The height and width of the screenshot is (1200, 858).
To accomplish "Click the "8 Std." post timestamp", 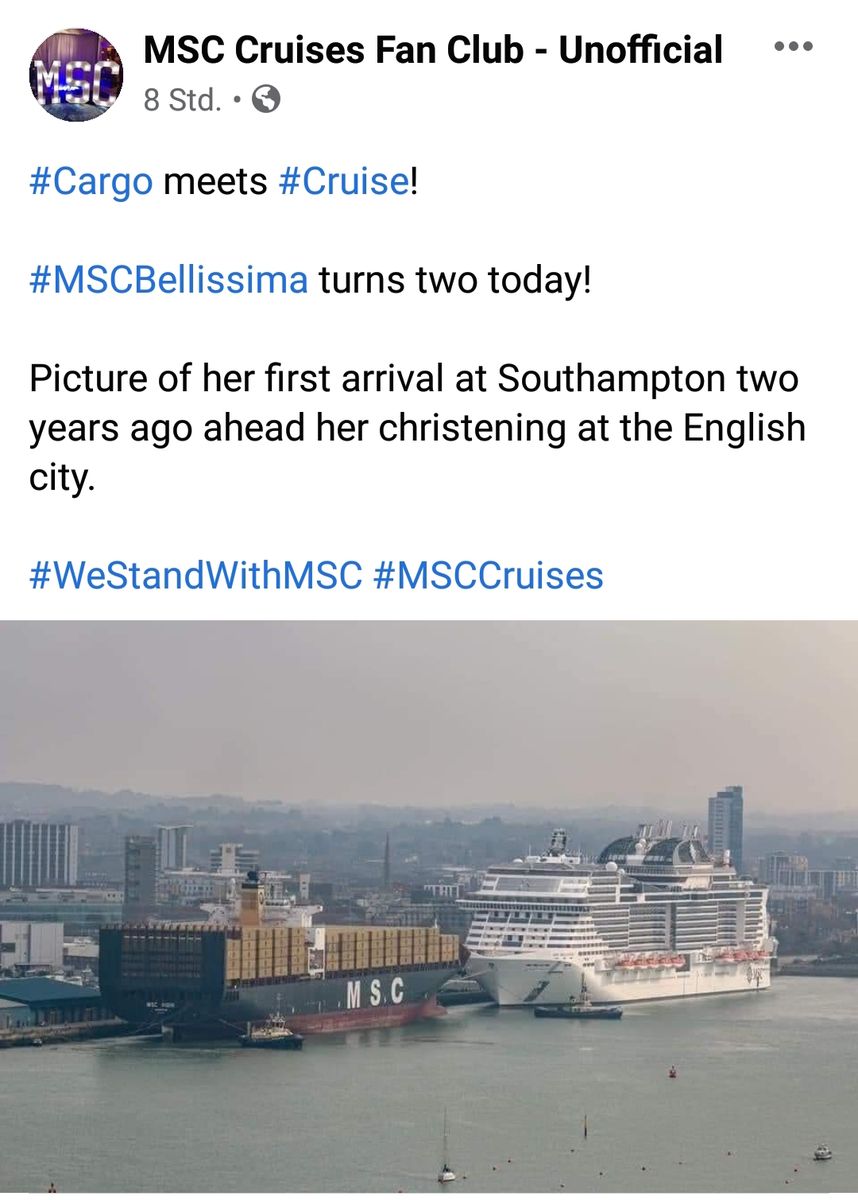I will (x=182, y=100).
